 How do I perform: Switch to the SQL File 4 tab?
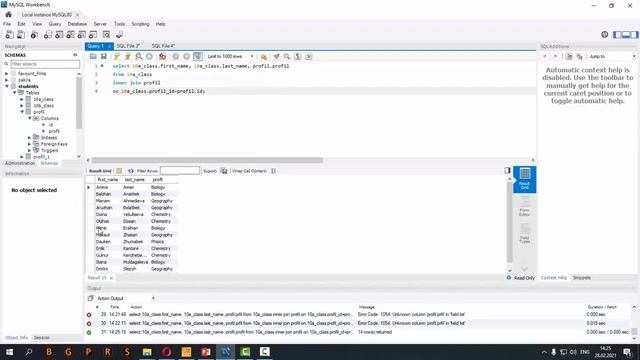163,46
